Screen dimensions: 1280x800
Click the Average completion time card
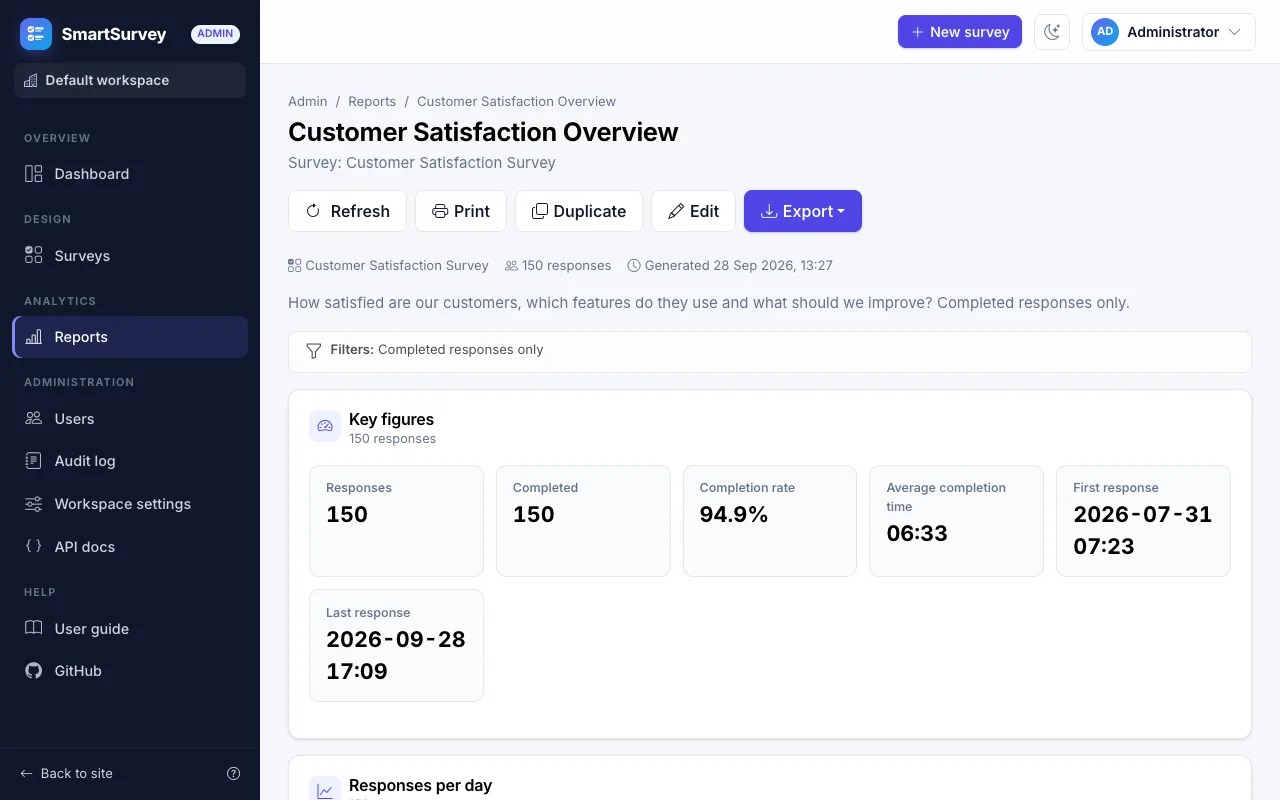tap(956, 521)
